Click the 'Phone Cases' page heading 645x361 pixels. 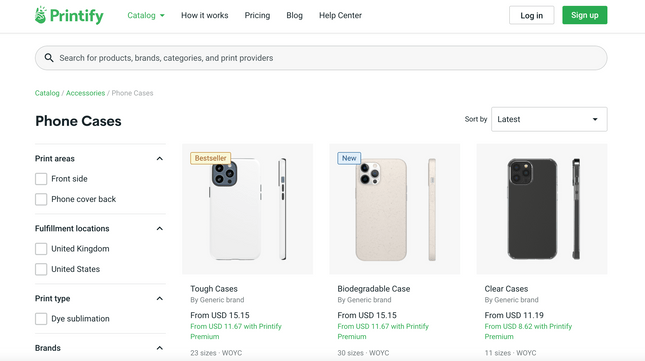click(78, 121)
